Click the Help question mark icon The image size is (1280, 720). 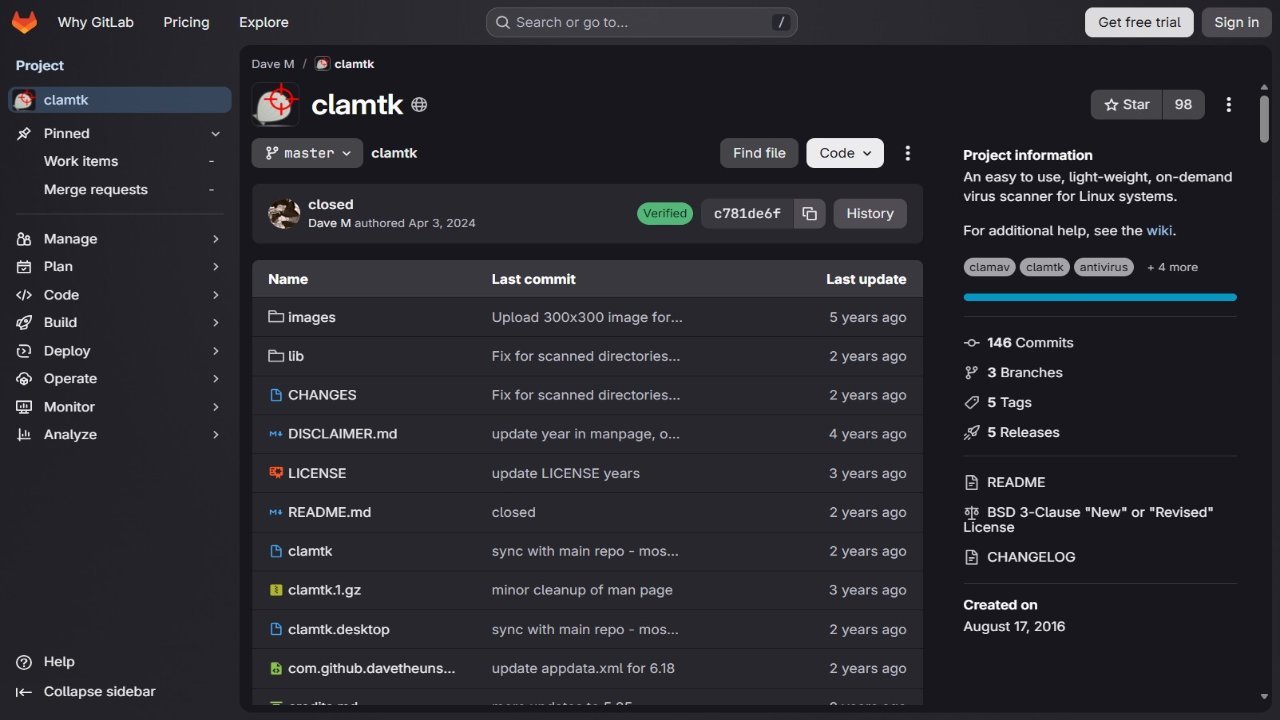tap(24, 662)
